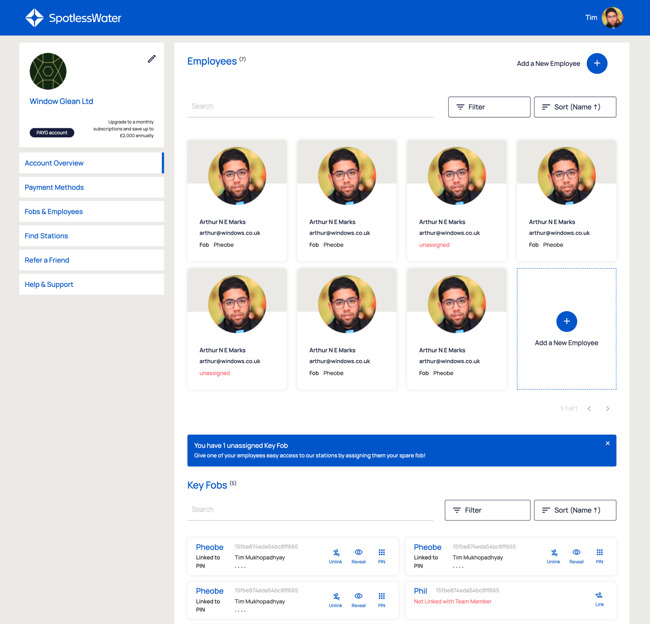Close the unassigned Key Fob banner
This screenshot has height=624, width=650.
click(x=607, y=443)
